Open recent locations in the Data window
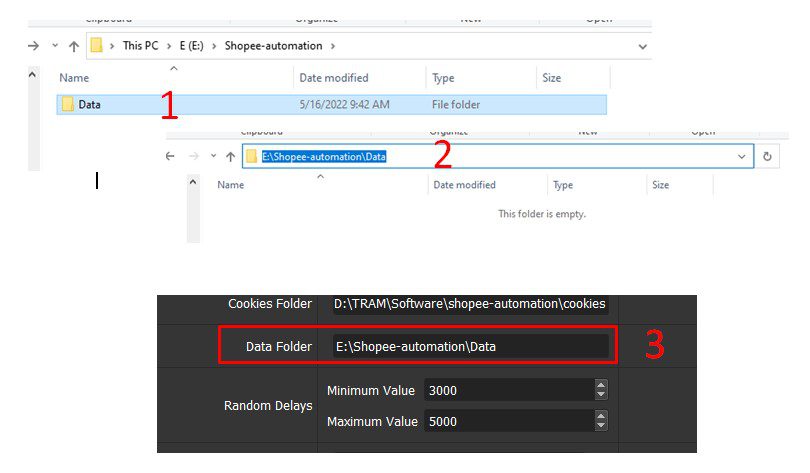 pos(213,155)
